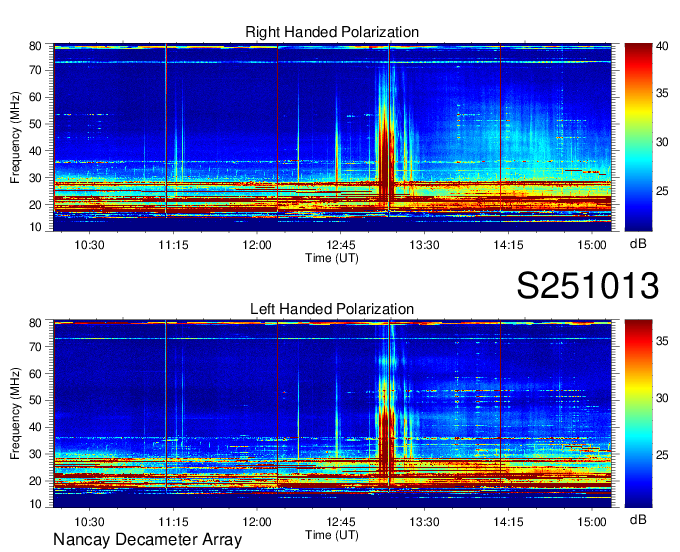Click the lower plot's dB color bar
The height and width of the screenshot is (552, 680).
[637, 413]
